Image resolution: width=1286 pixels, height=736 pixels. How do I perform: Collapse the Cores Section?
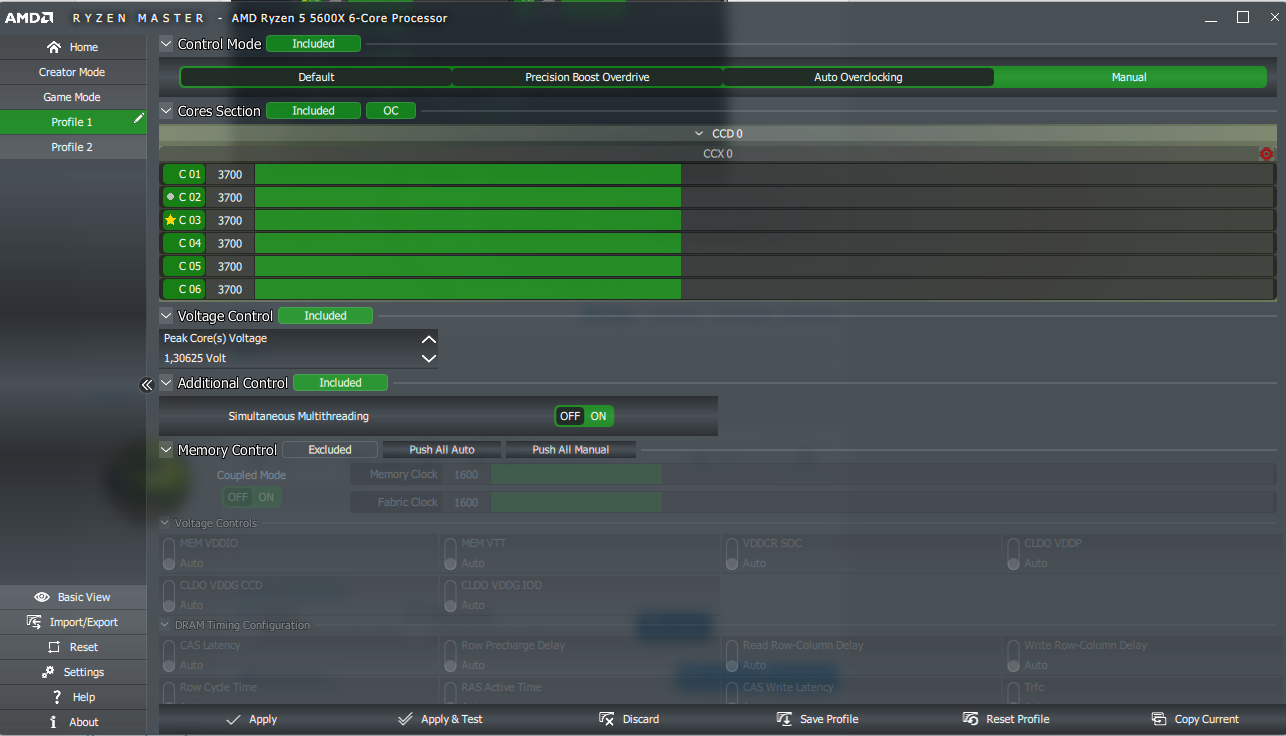(167, 111)
